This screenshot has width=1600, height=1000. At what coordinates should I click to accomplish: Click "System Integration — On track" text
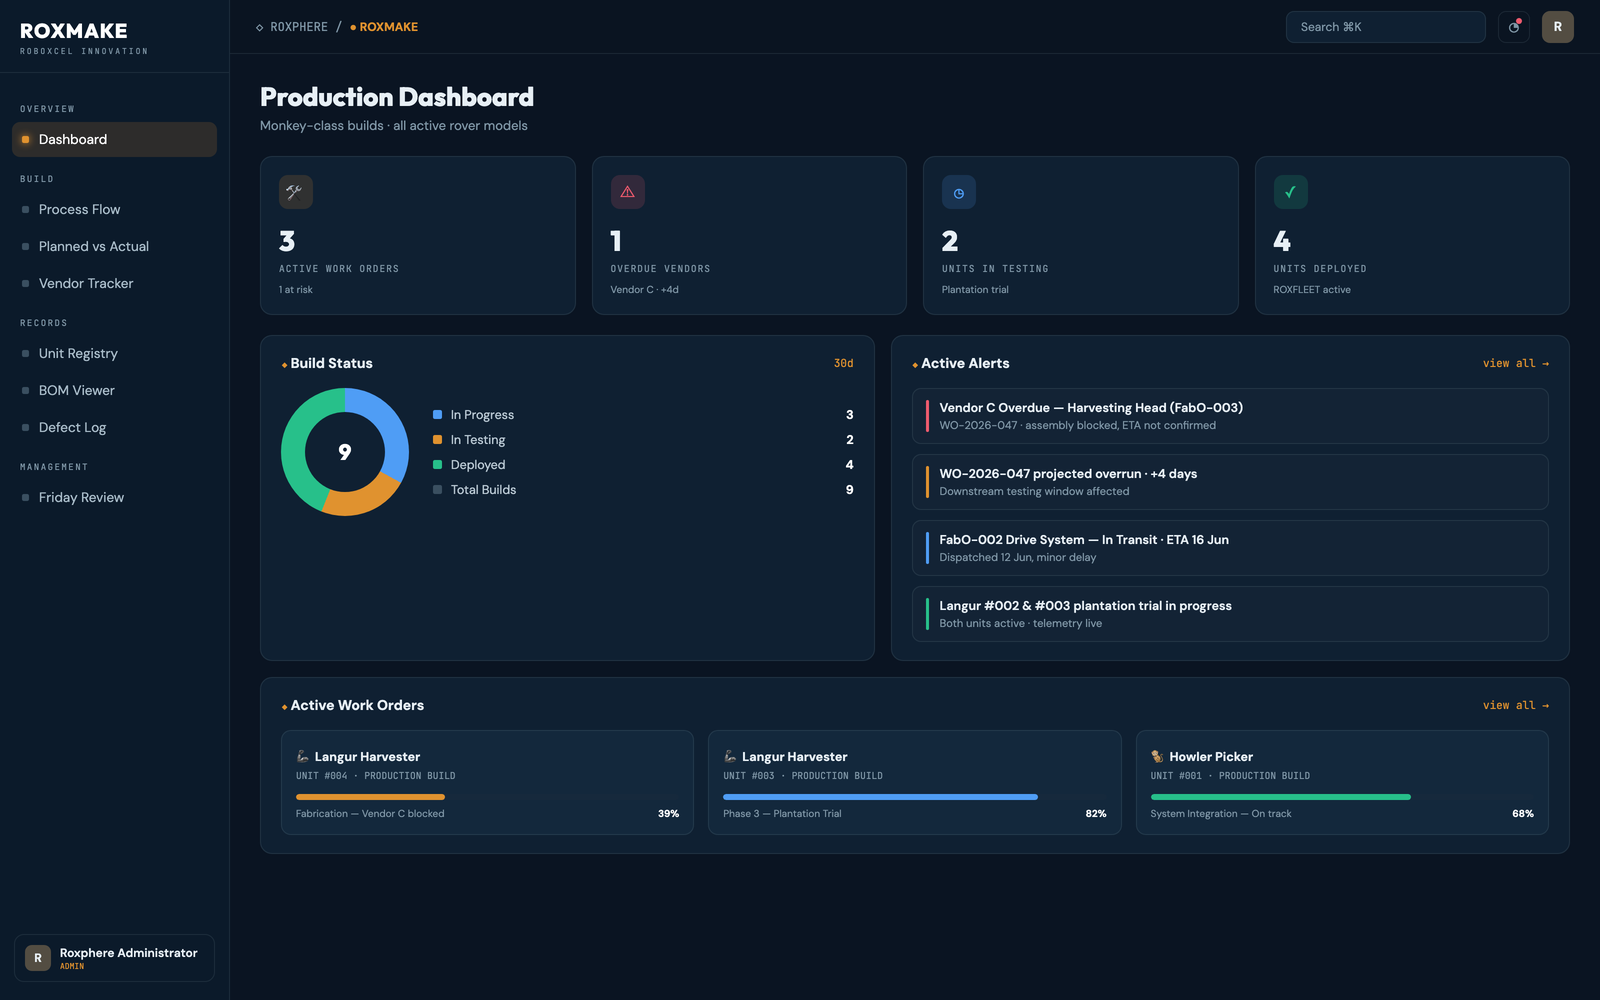1221,814
